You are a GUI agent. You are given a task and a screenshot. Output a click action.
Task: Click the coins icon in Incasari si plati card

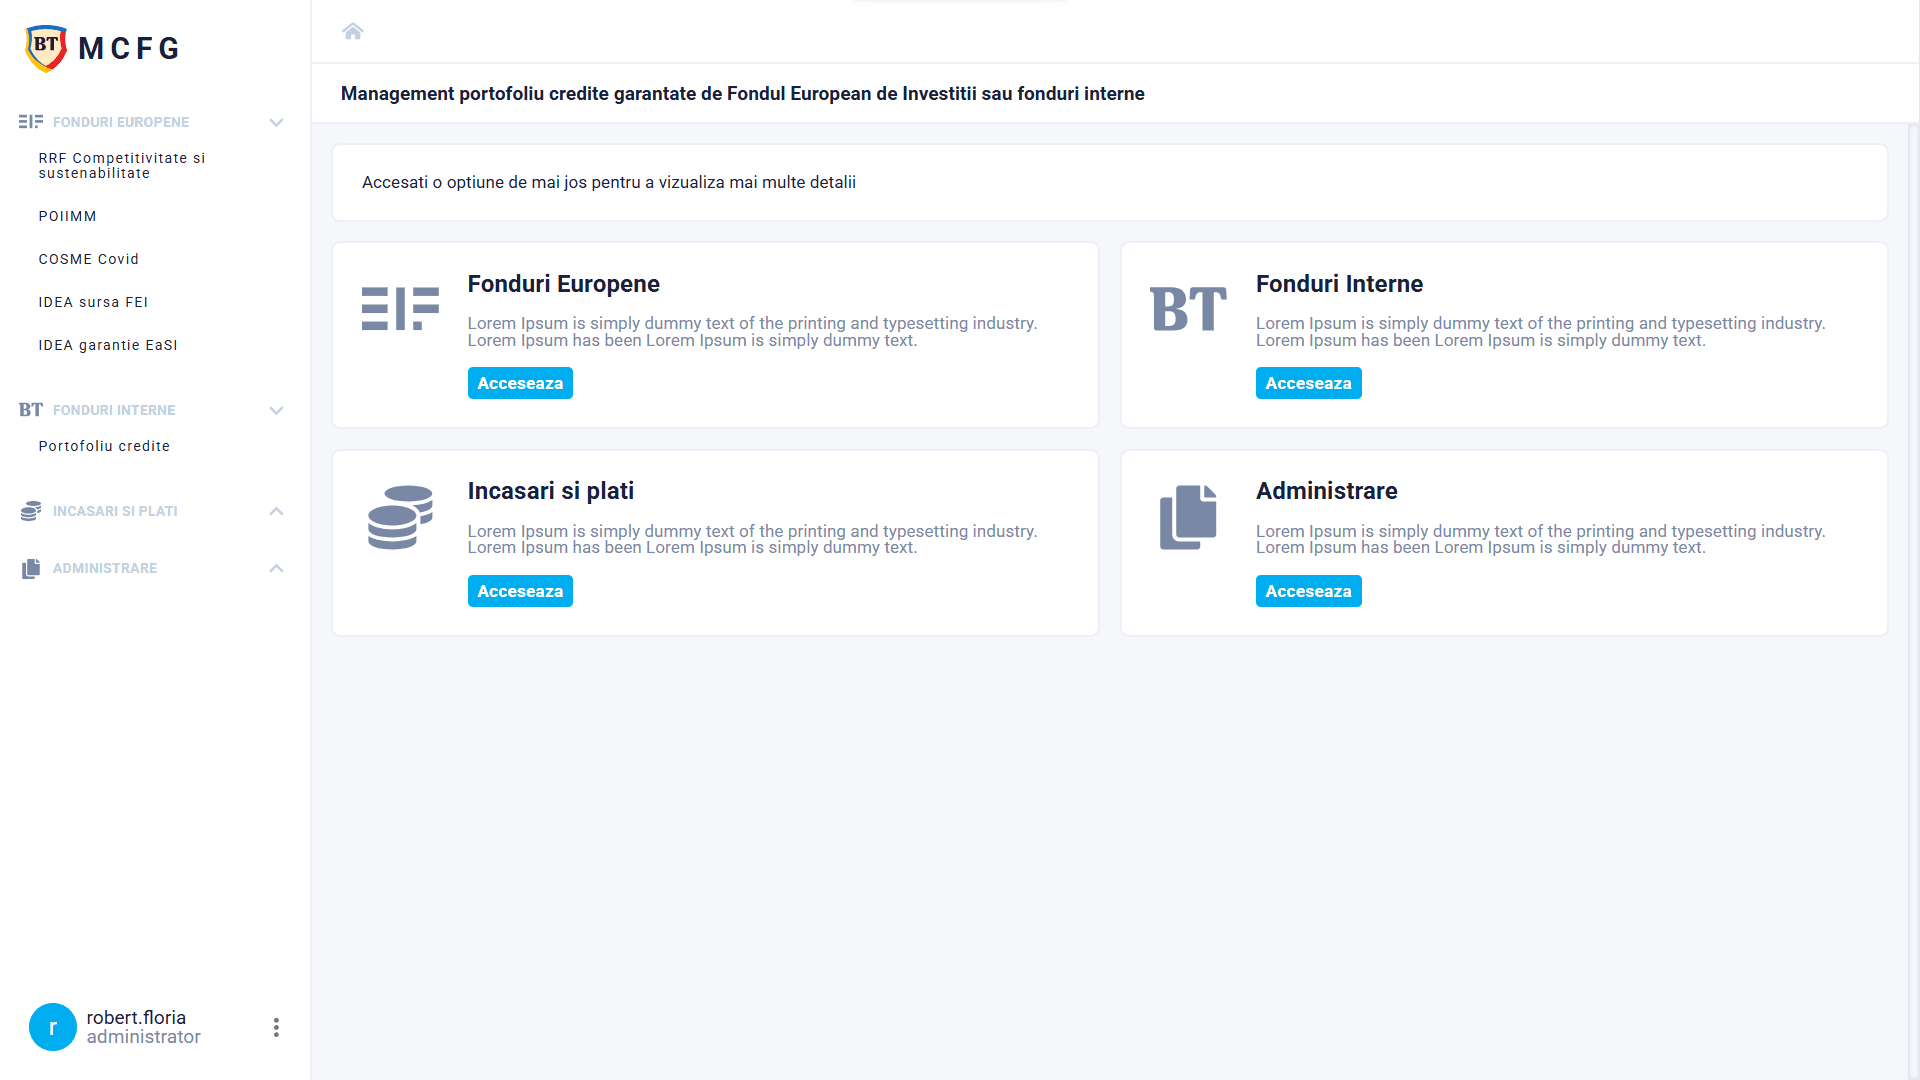click(400, 517)
